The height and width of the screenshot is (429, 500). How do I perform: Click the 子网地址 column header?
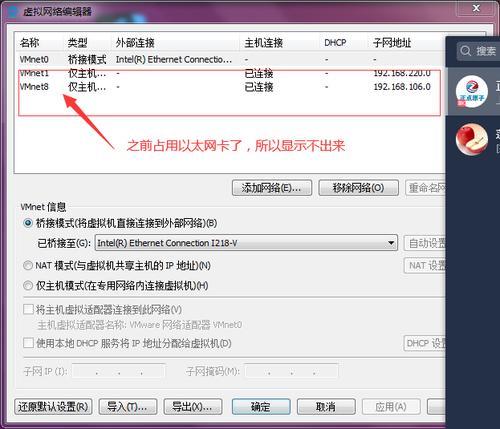click(407, 43)
